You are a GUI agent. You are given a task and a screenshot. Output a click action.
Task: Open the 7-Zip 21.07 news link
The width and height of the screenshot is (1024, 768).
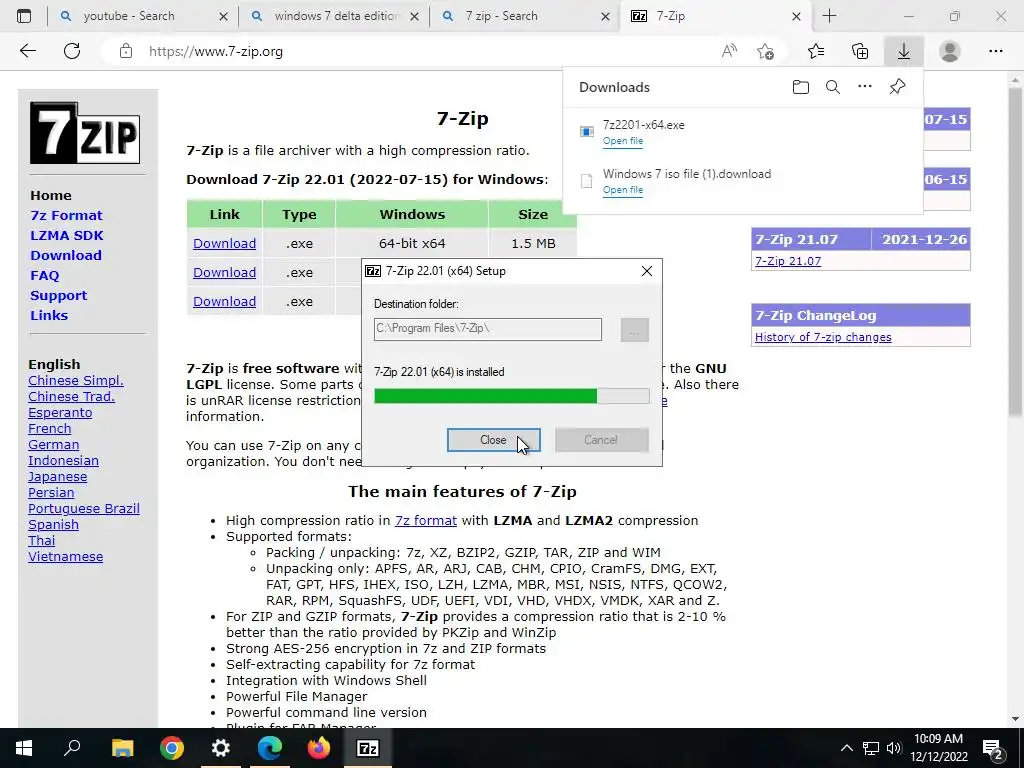788,261
